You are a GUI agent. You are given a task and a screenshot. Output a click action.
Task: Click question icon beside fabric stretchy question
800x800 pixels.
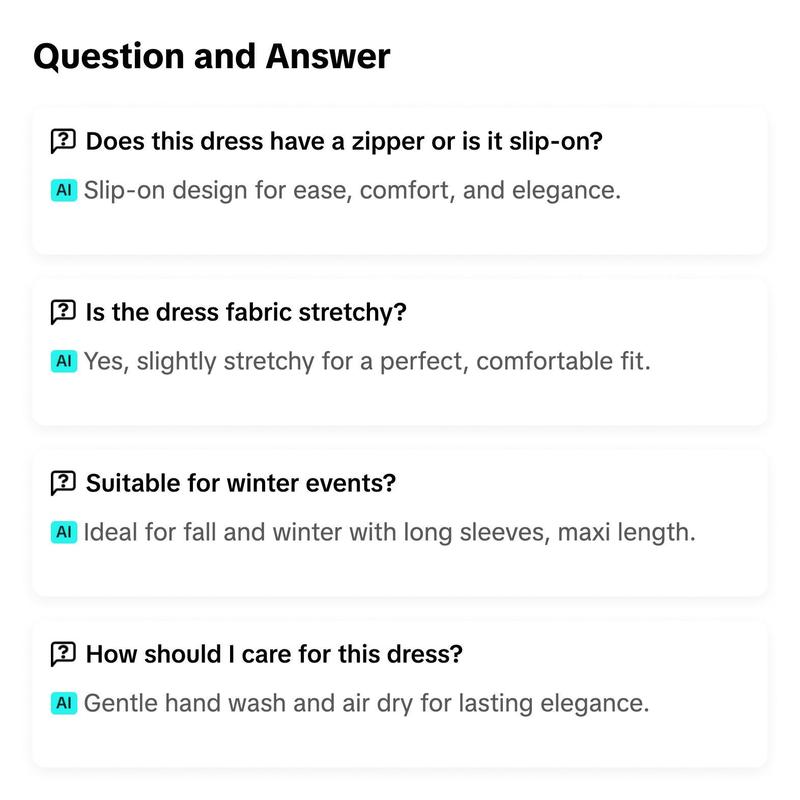tap(63, 312)
